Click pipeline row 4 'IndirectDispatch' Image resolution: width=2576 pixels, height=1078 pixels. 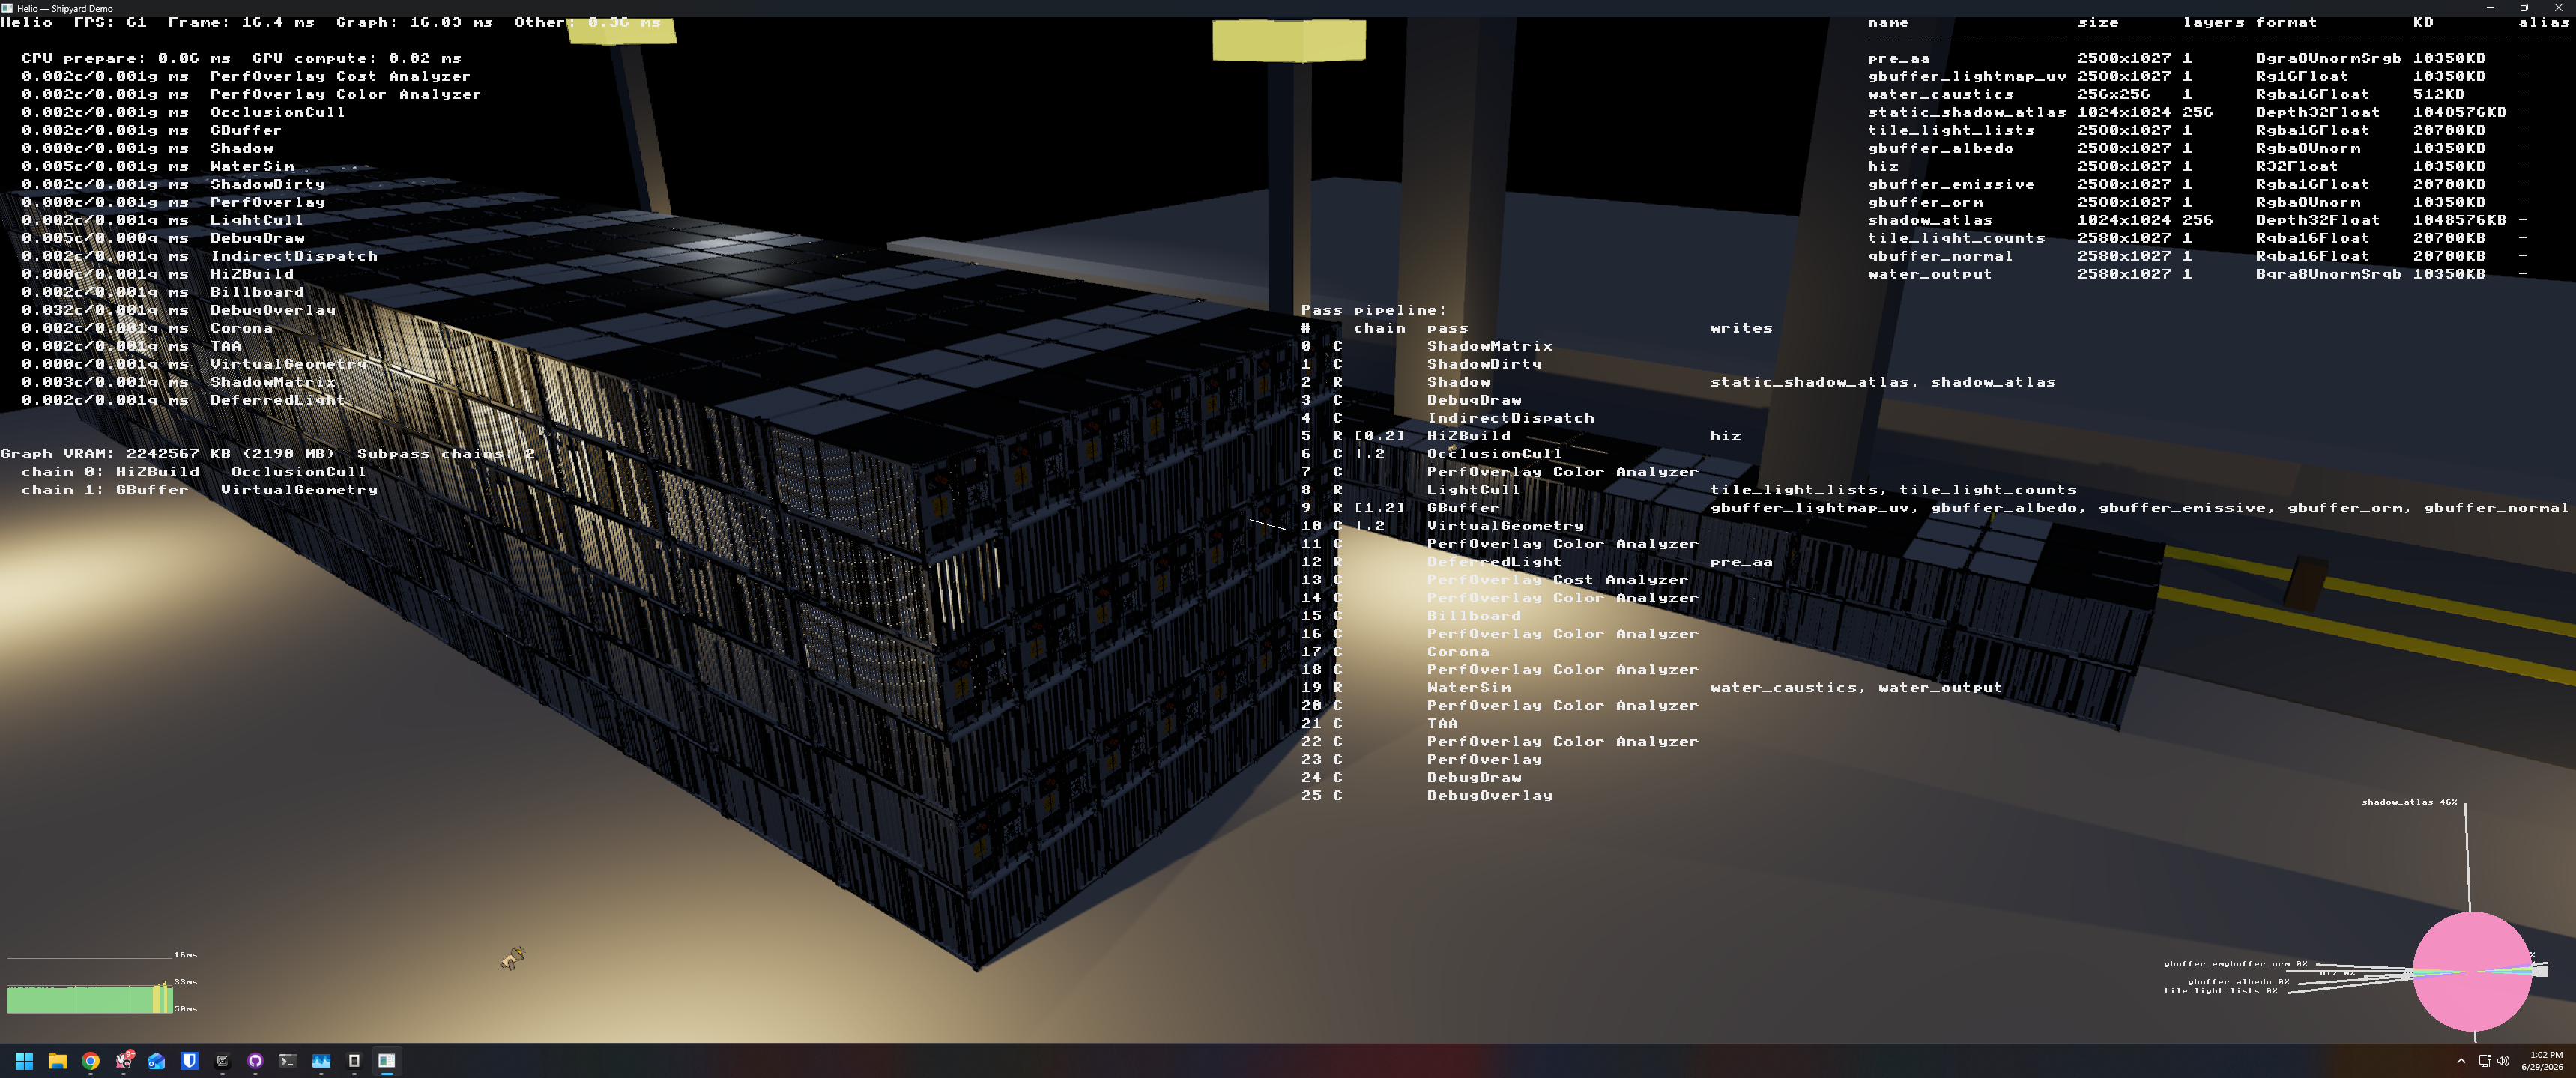[x=1448, y=418]
